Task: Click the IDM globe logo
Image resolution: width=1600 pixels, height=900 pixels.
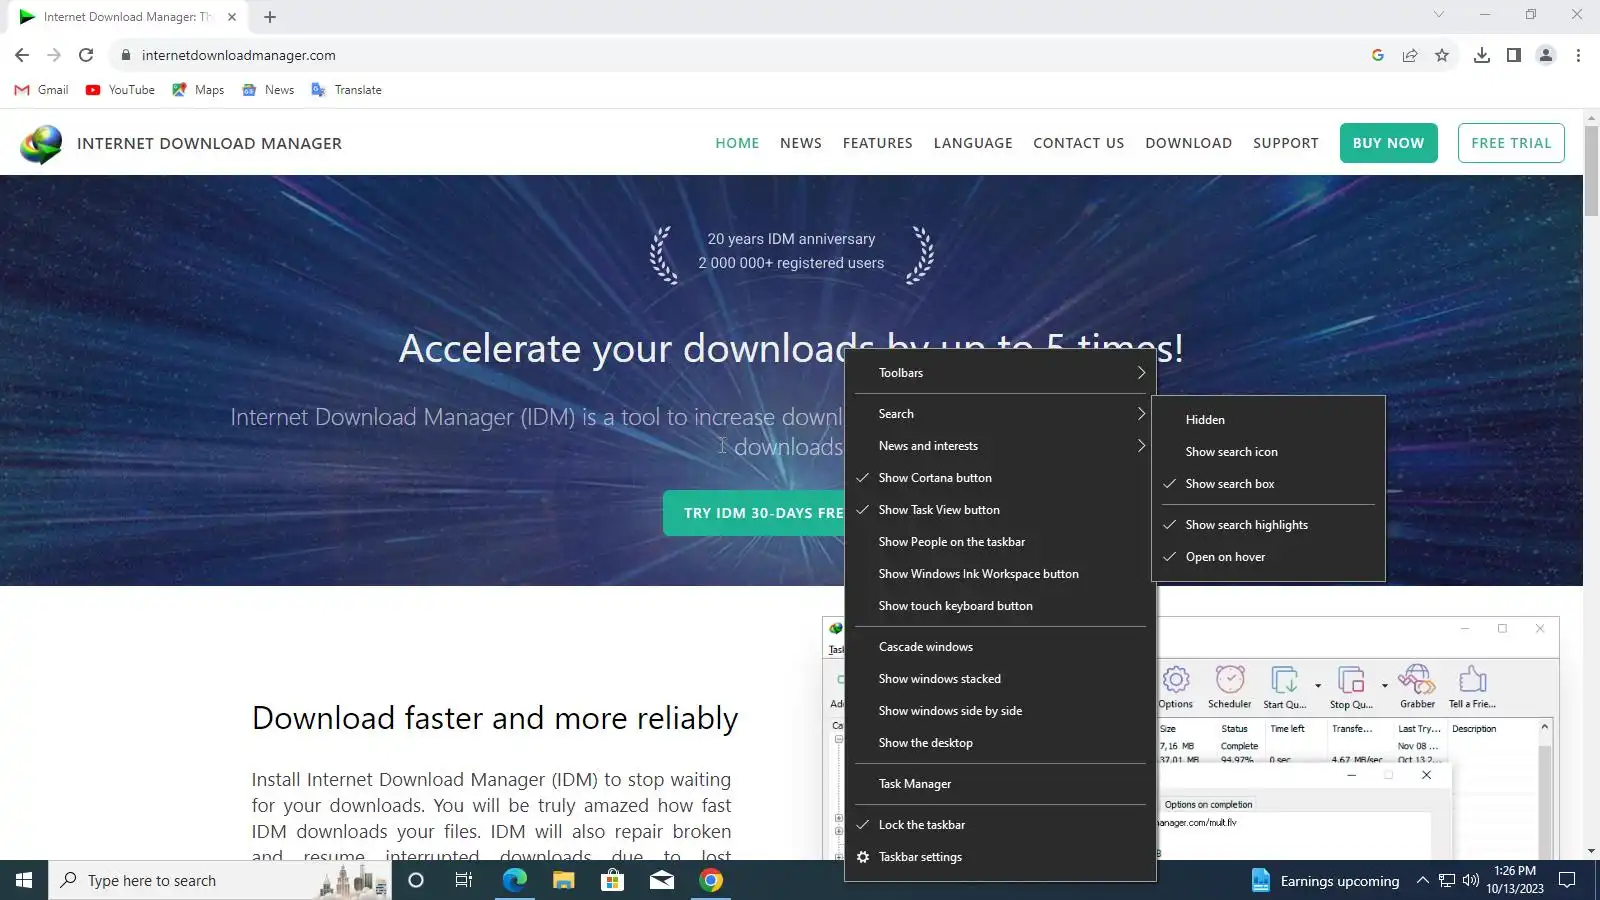Action: [41, 144]
